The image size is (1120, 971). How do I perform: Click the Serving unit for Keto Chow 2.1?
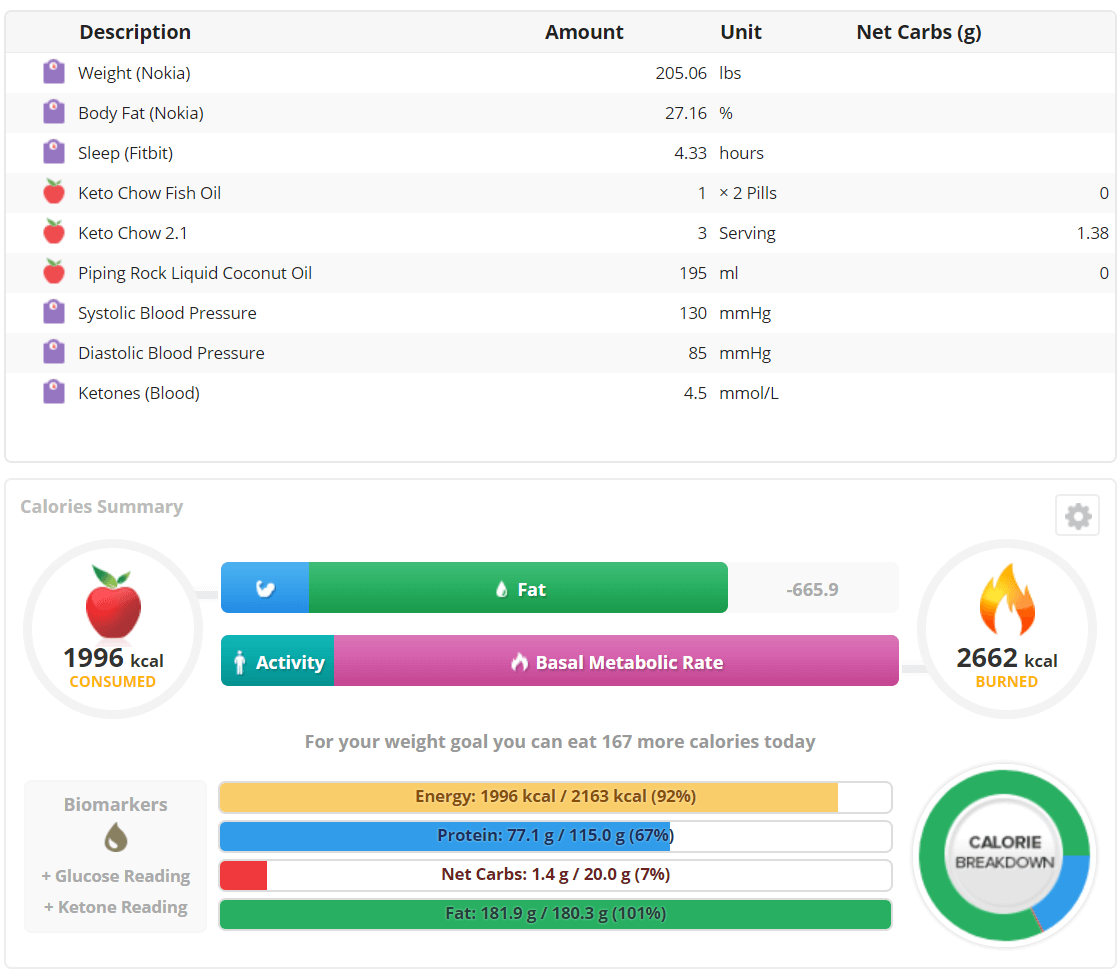(x=747, y=233)
